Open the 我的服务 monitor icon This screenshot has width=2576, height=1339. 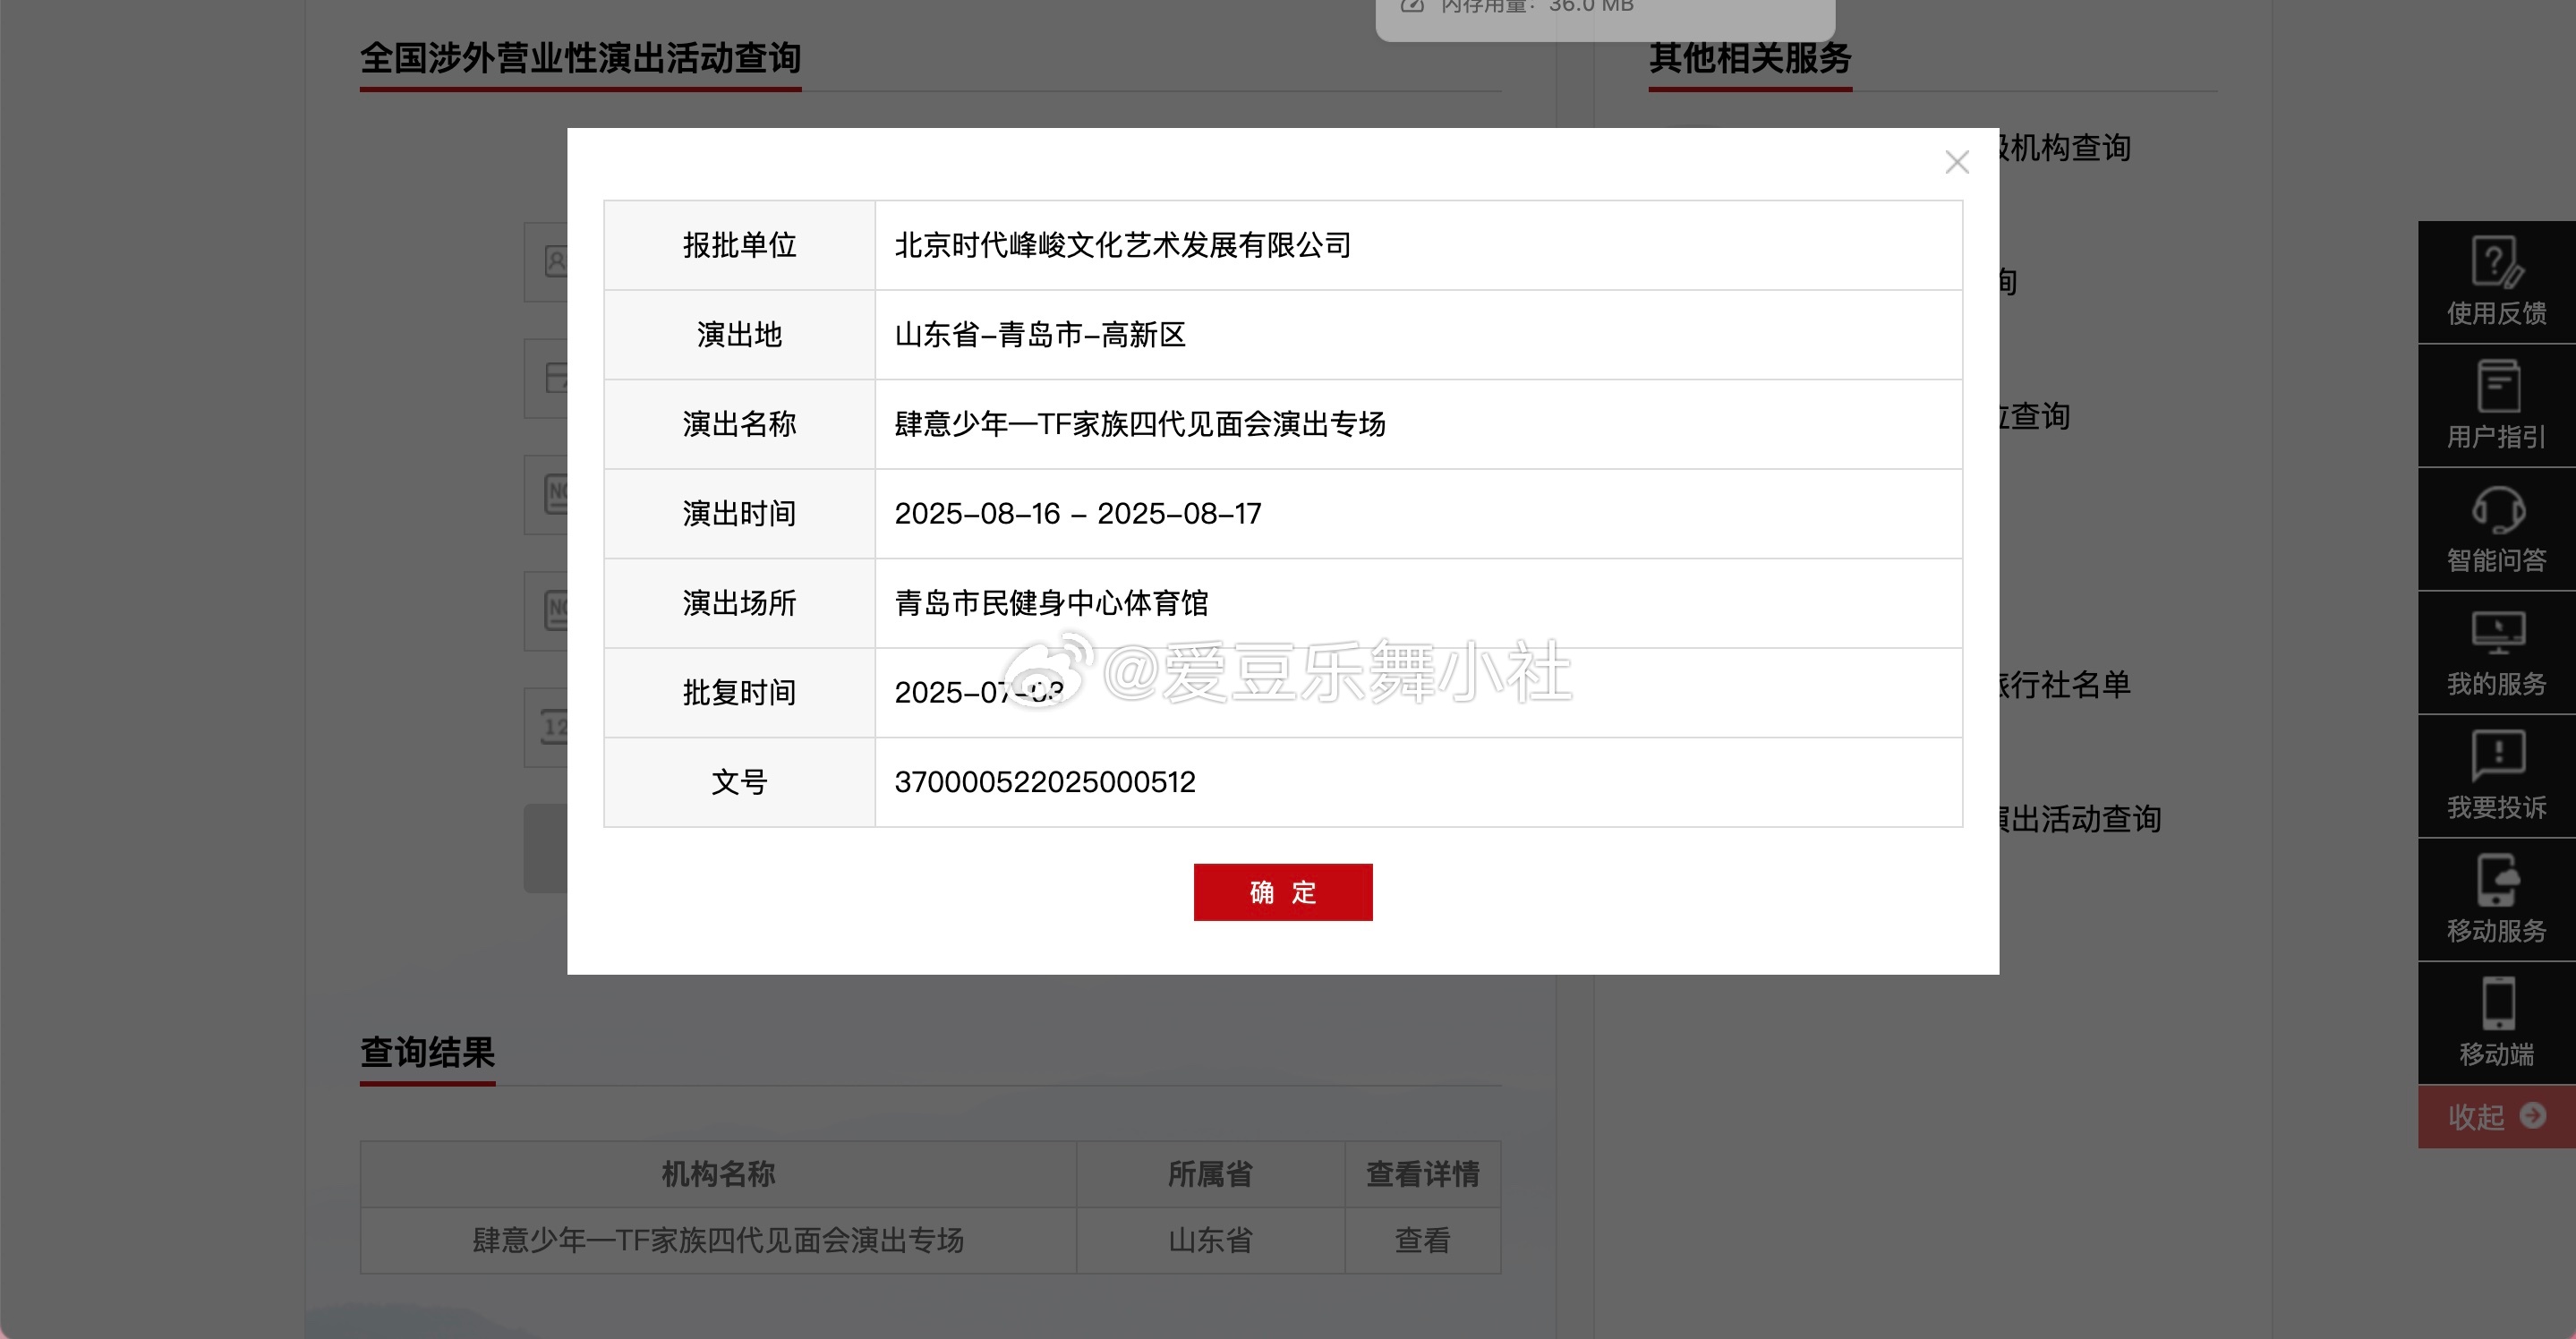(x=2496, y=652)
